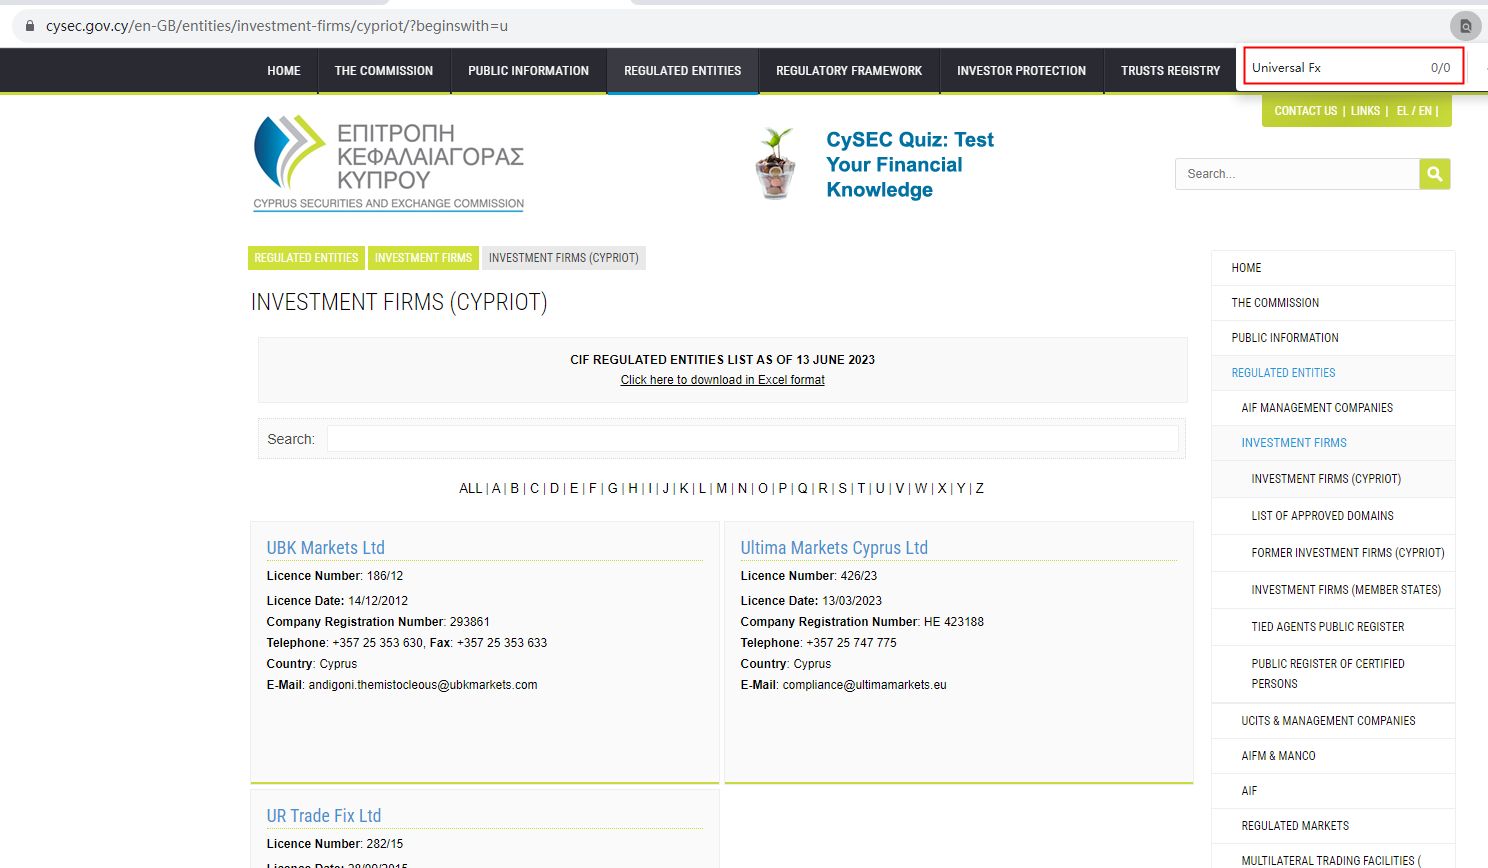This screenshot has width=1488, height=868.
Task: Click the browser URL address text
Action: point(277,26)
